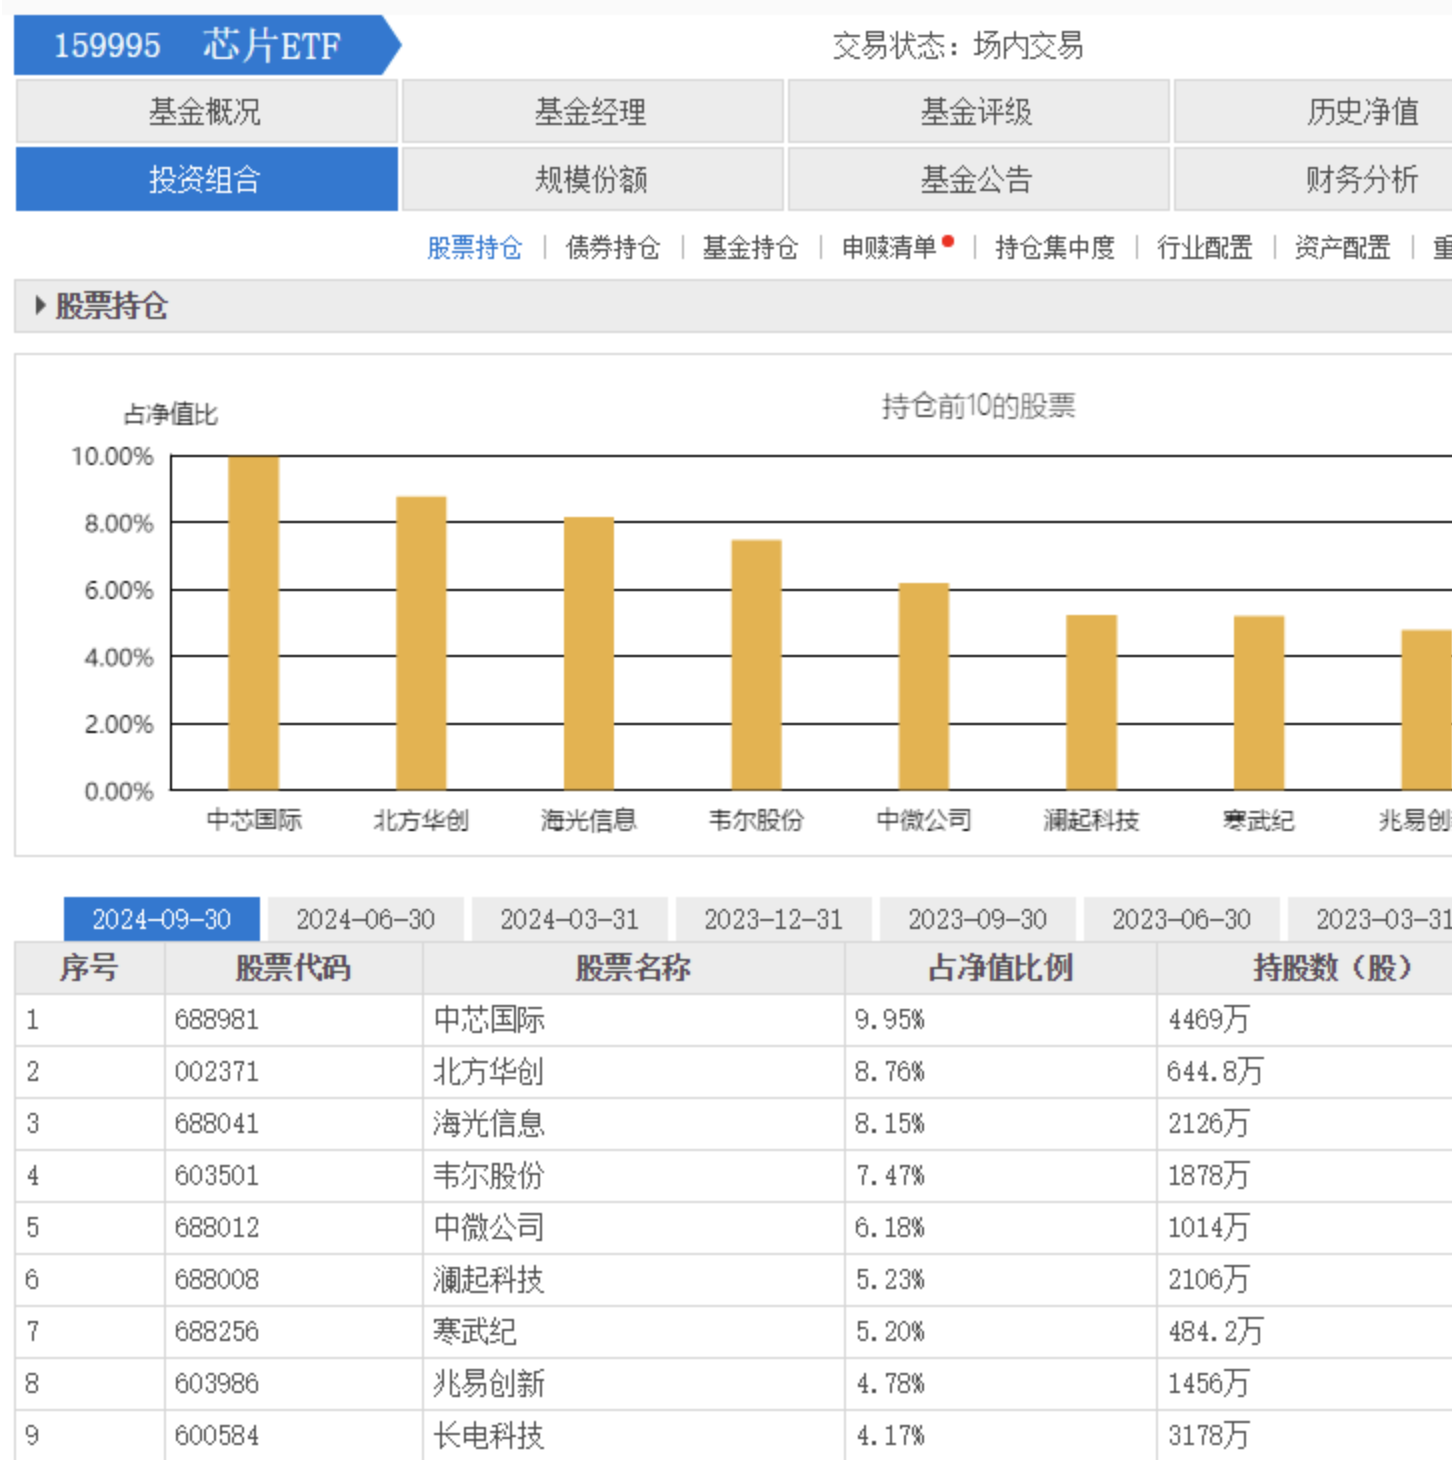Click stock name 中微公司 in table
The height and width of the screenshot is (1460, 1452).
tap(489, 1228)
